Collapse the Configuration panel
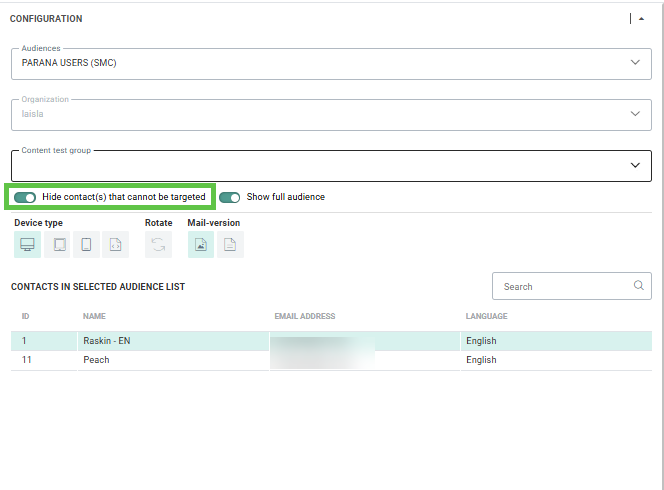The width and height of the screenshot is (664, 490). click(640, 18)
